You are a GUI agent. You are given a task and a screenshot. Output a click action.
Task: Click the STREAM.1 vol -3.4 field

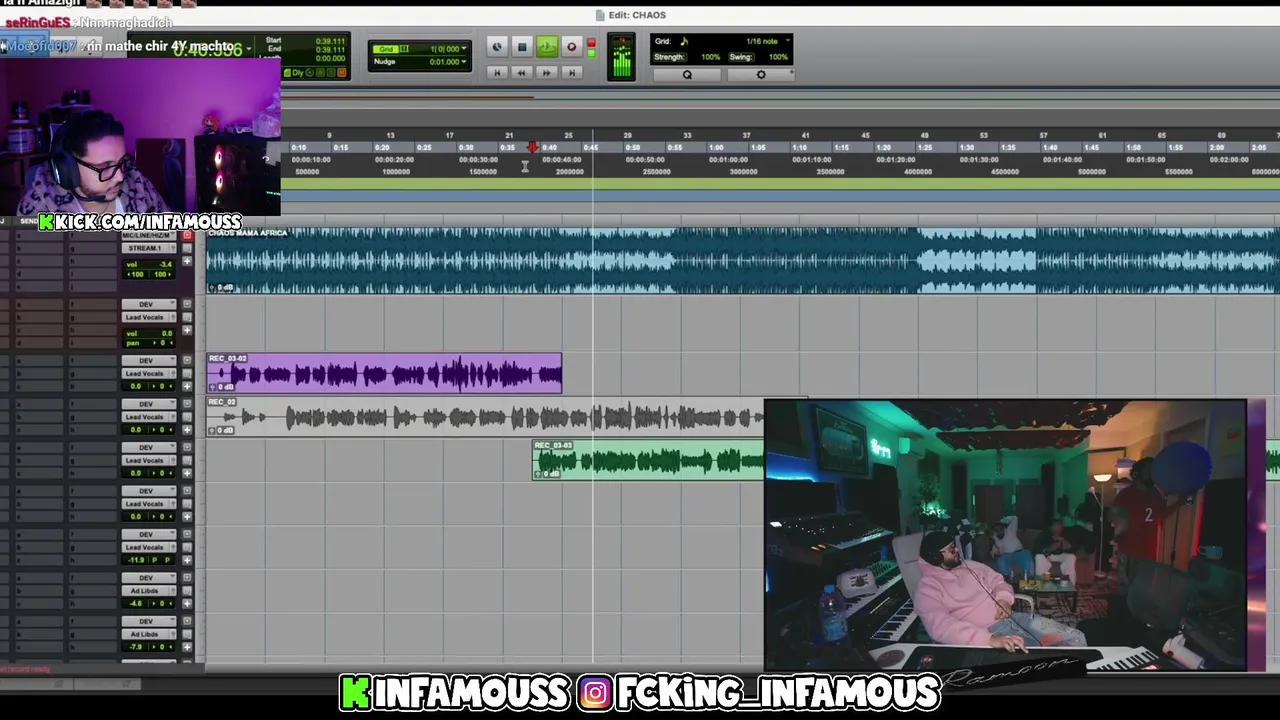point(149,264)
